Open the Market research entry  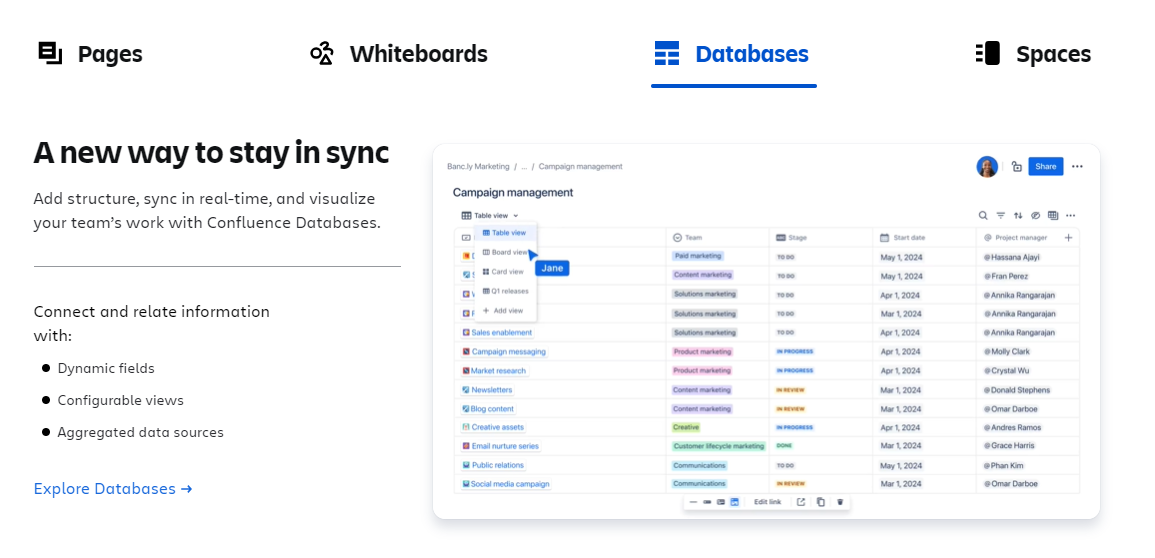[498, 371]
